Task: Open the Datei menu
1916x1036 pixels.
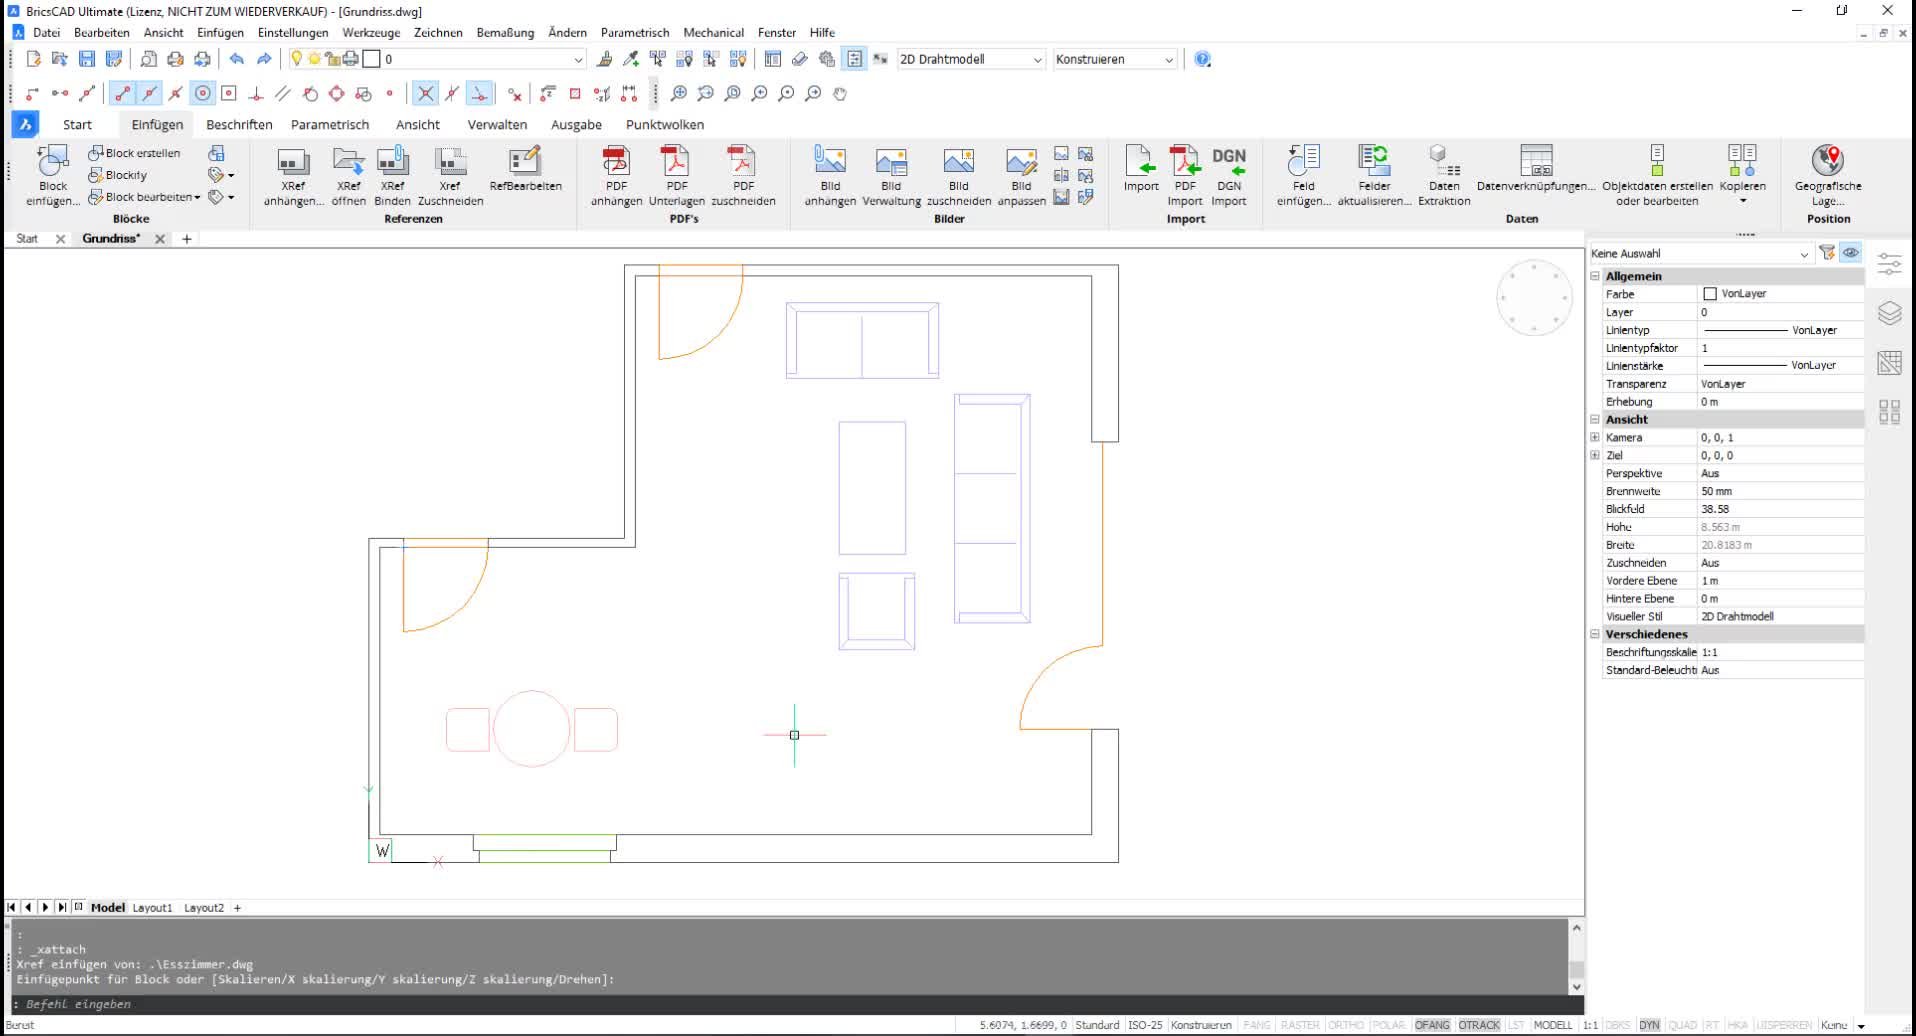Action: point(46,32)
